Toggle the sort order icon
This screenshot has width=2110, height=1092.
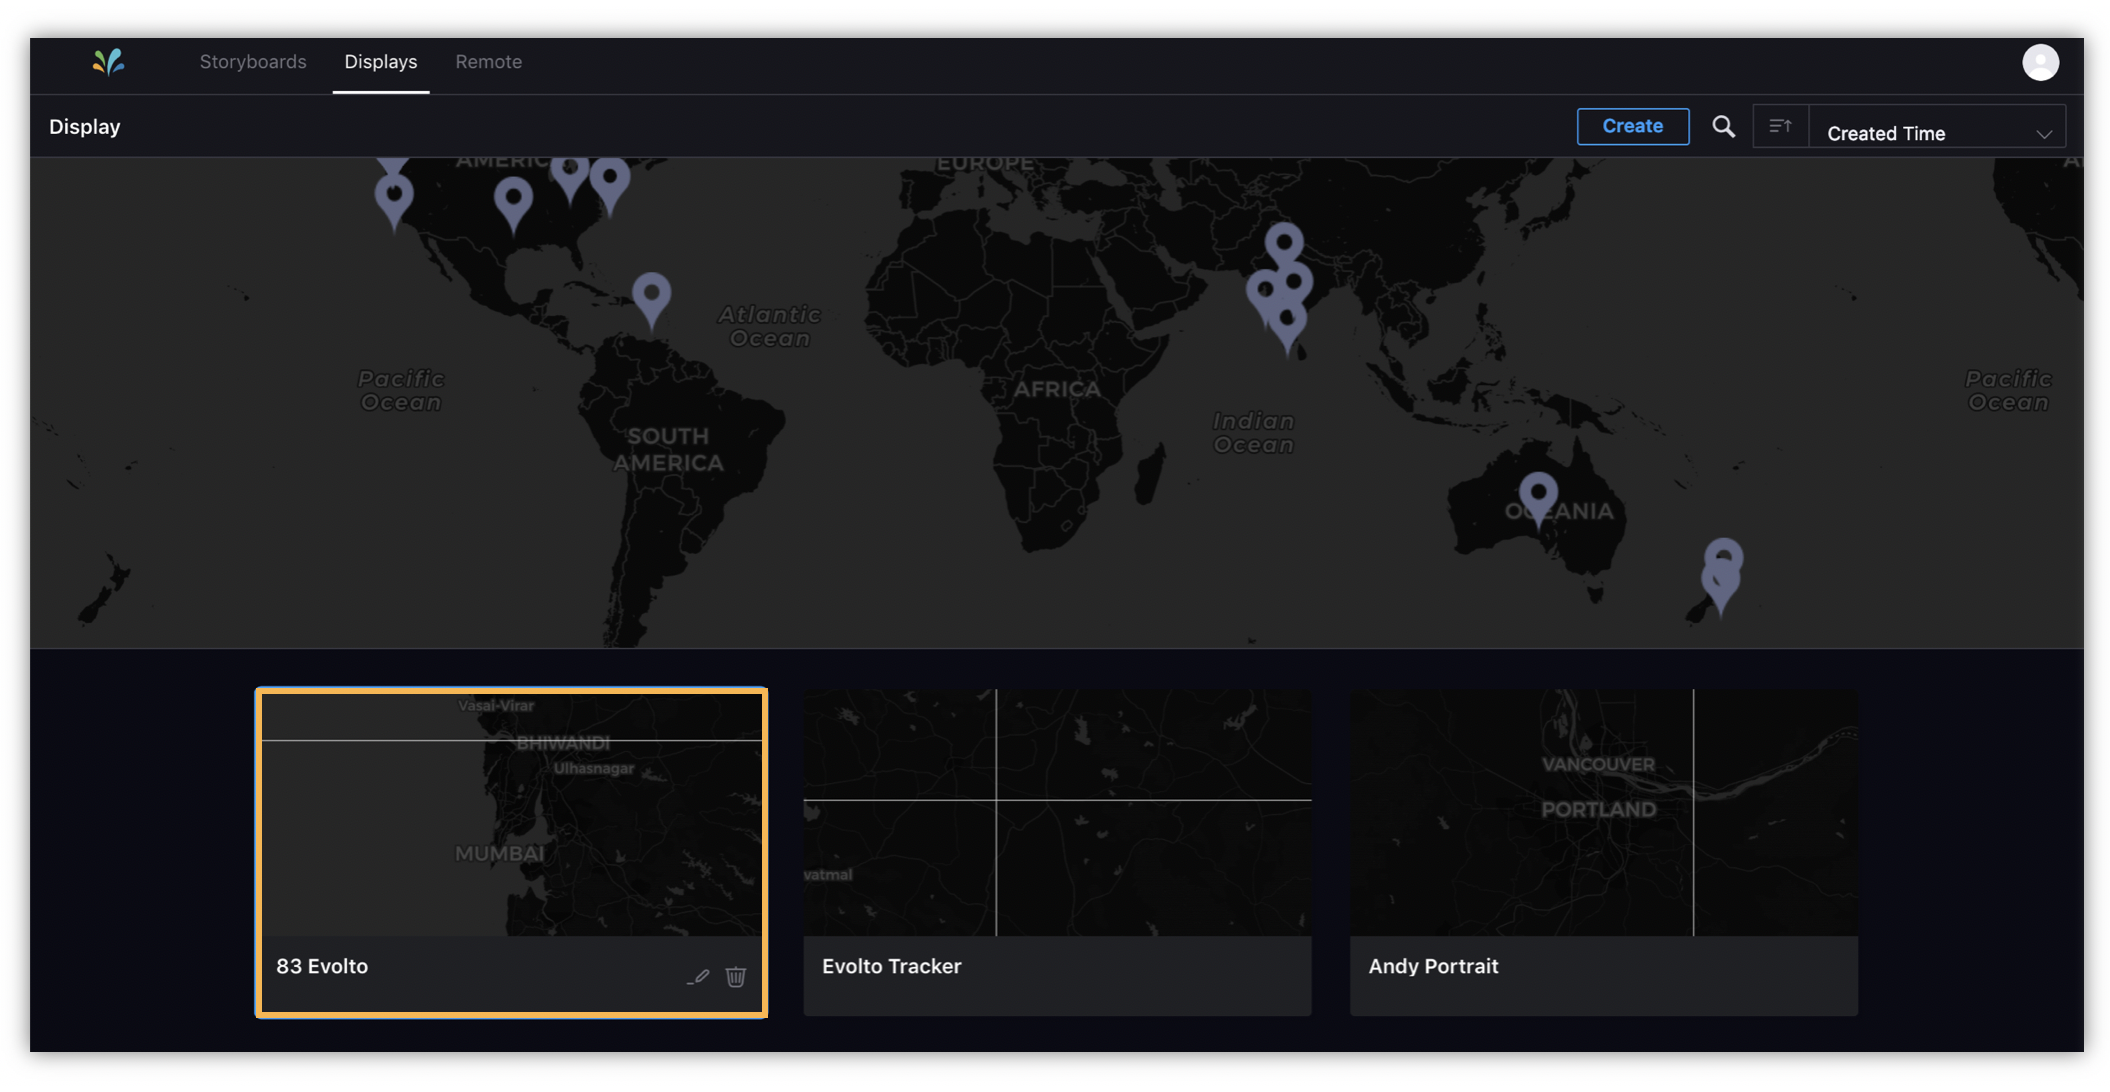[x=1780, y=127]
